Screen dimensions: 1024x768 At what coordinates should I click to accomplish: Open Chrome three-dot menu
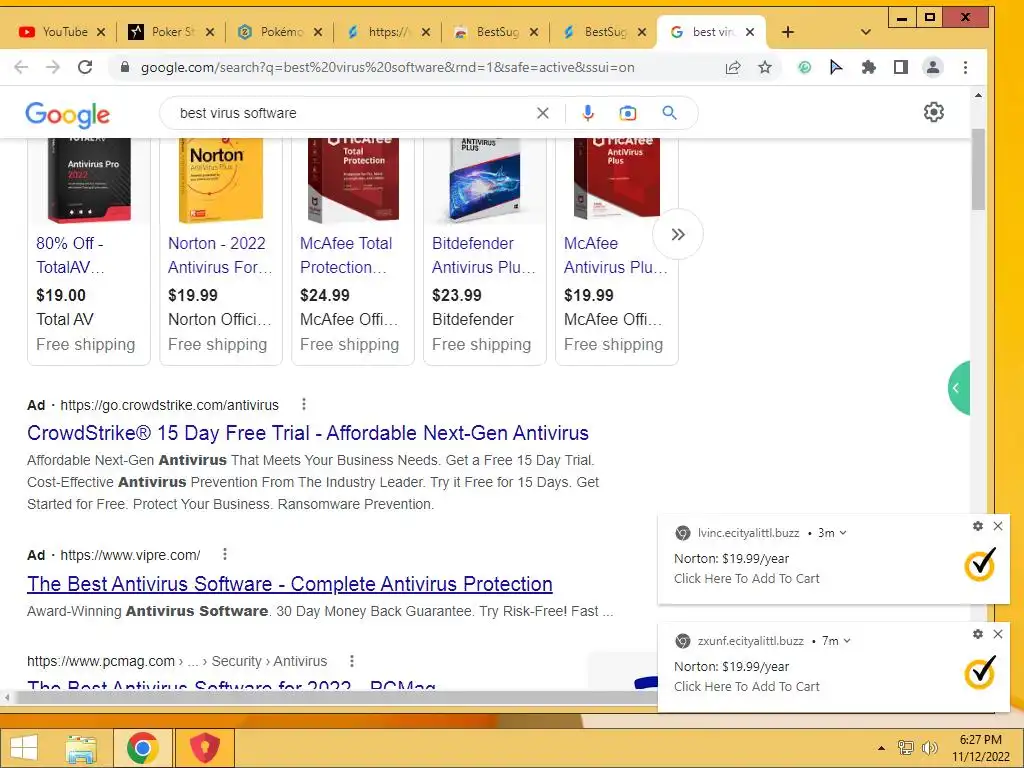coord(965,67)
